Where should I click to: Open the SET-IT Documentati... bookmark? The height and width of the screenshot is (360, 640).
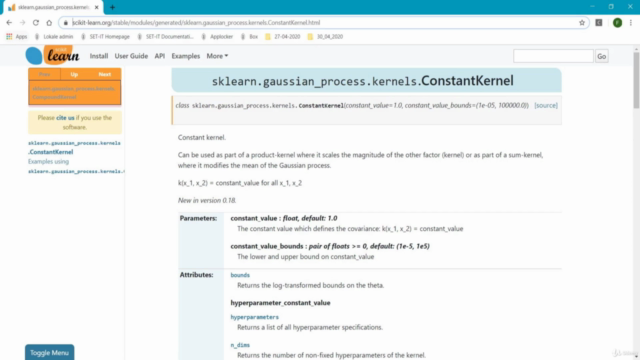[x=165, y=37]
